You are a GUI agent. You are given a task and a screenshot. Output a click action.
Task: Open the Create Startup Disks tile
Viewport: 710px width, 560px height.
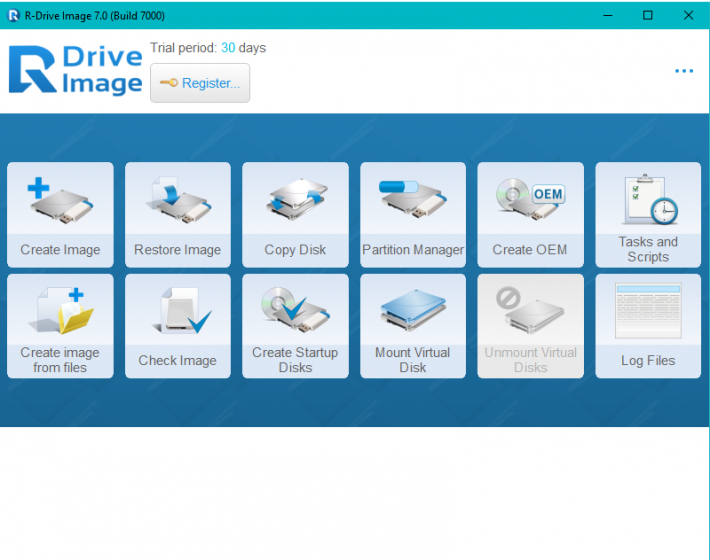click(295, 326)
